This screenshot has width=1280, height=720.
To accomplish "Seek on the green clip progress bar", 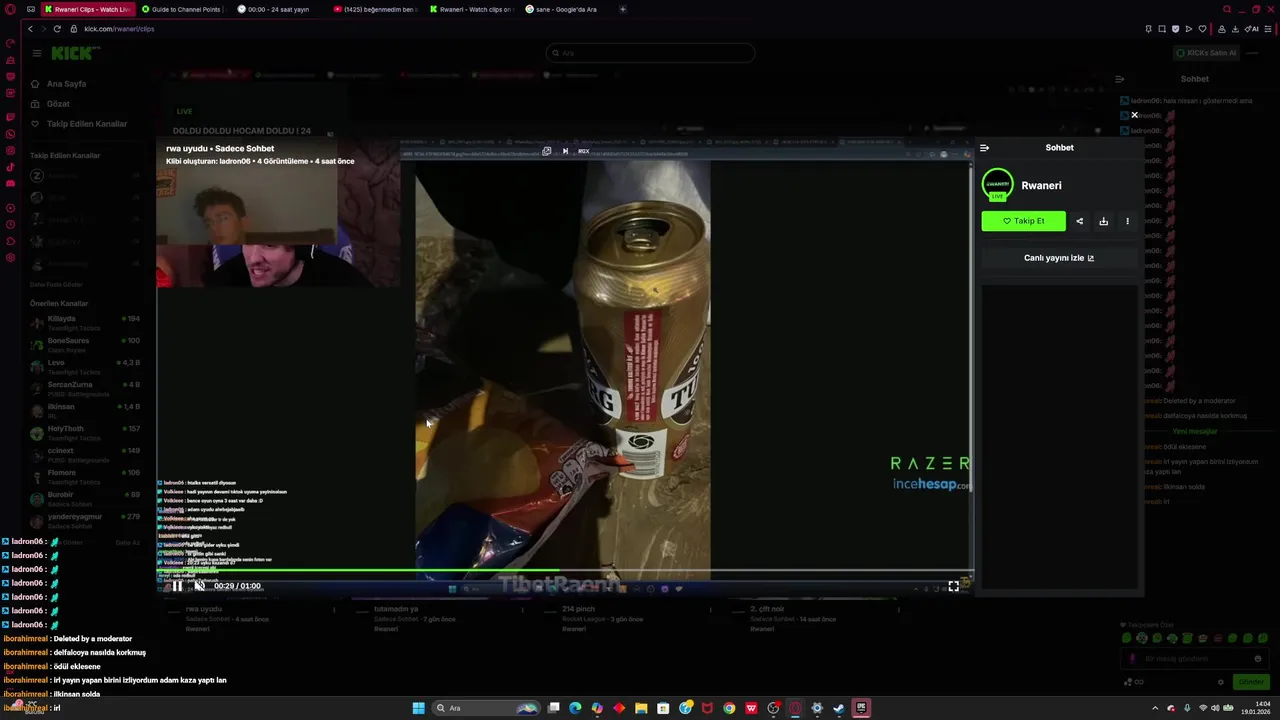I will 565,571.
